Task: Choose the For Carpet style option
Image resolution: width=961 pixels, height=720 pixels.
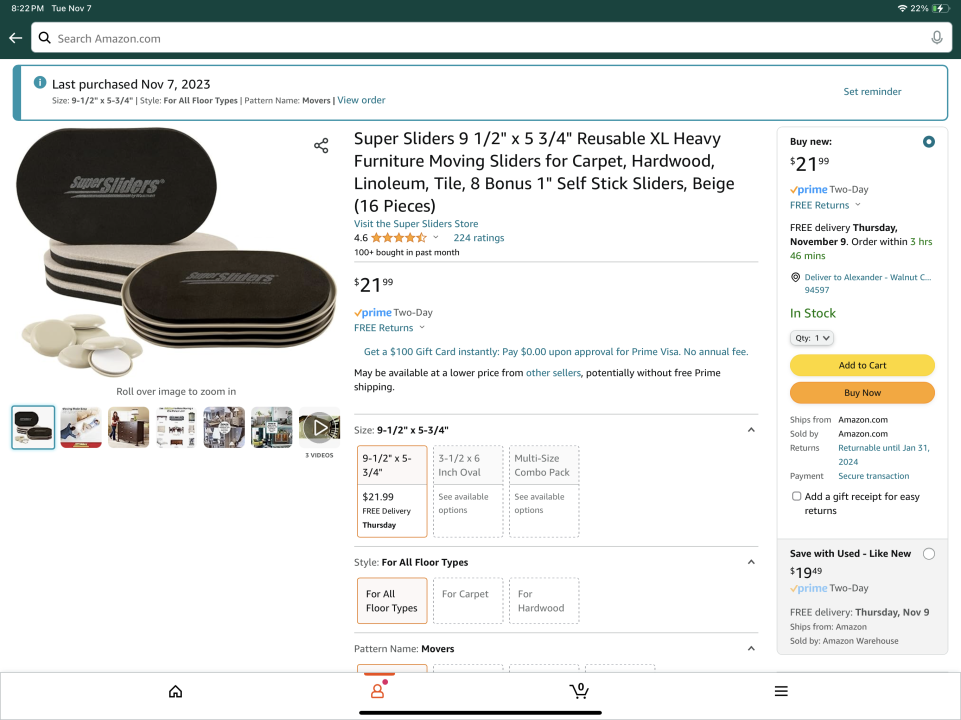Action: coord(468,601)
